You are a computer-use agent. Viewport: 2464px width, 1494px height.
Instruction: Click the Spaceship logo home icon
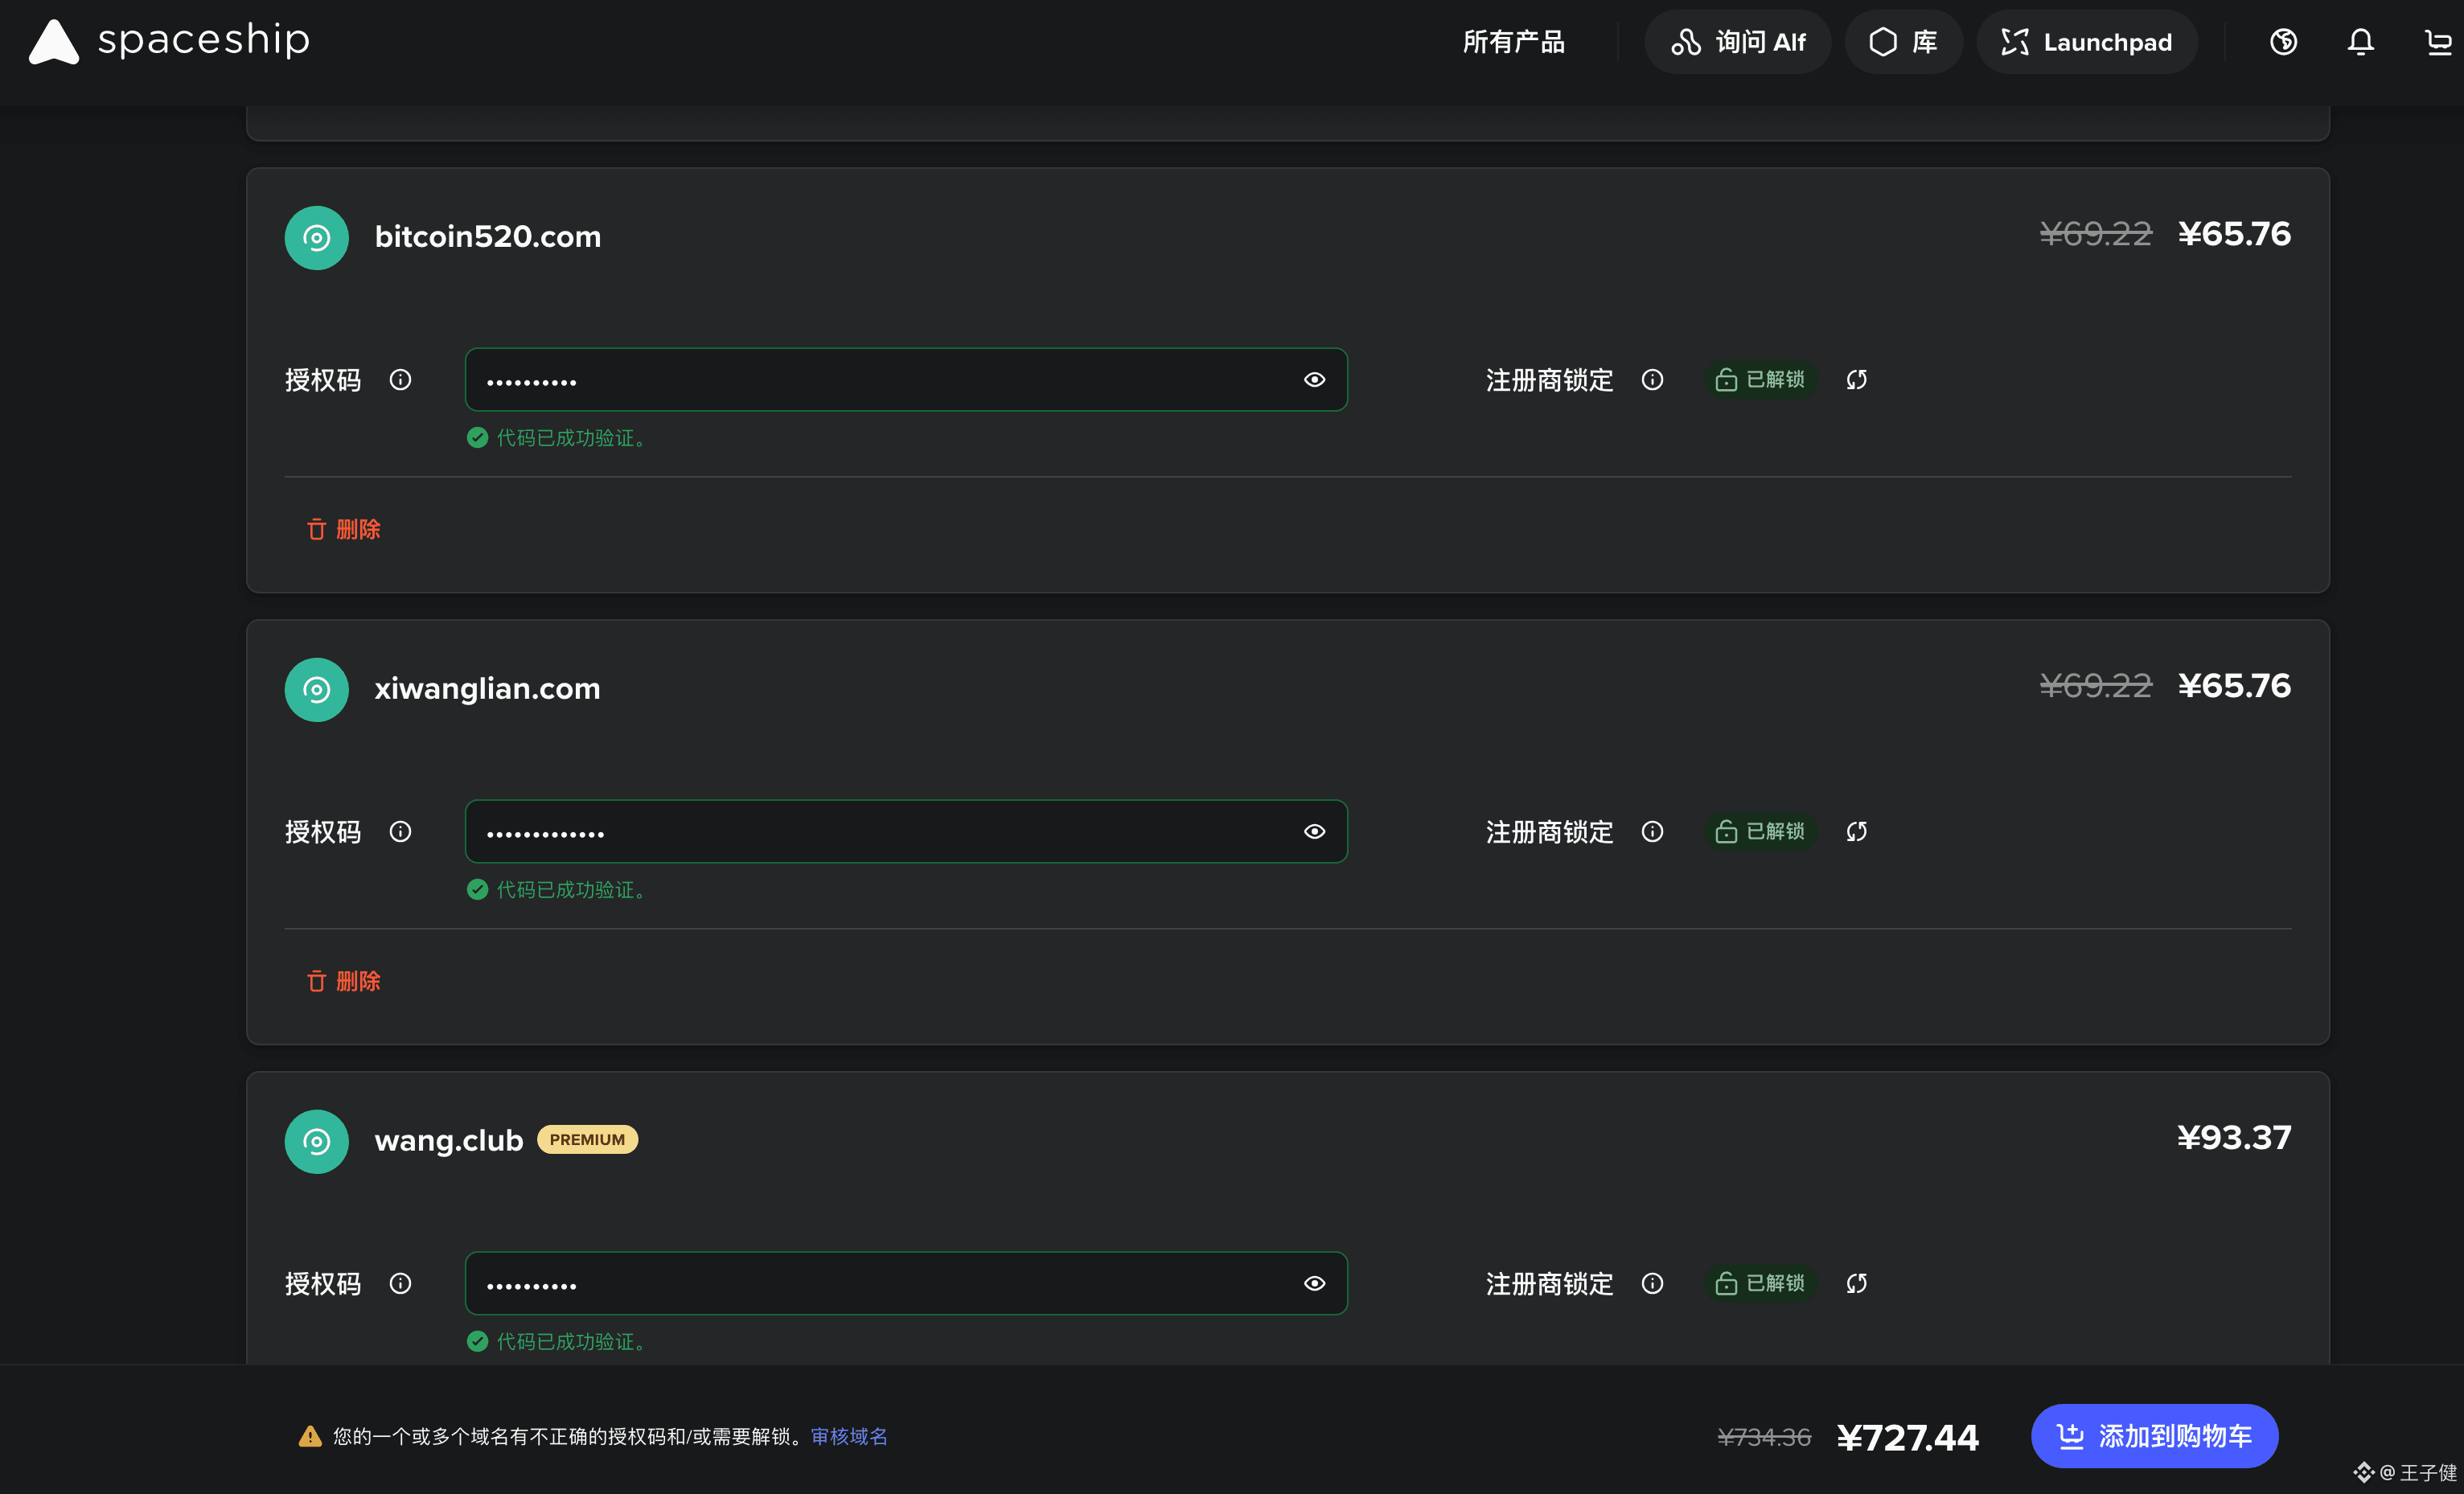click(54, 42)
